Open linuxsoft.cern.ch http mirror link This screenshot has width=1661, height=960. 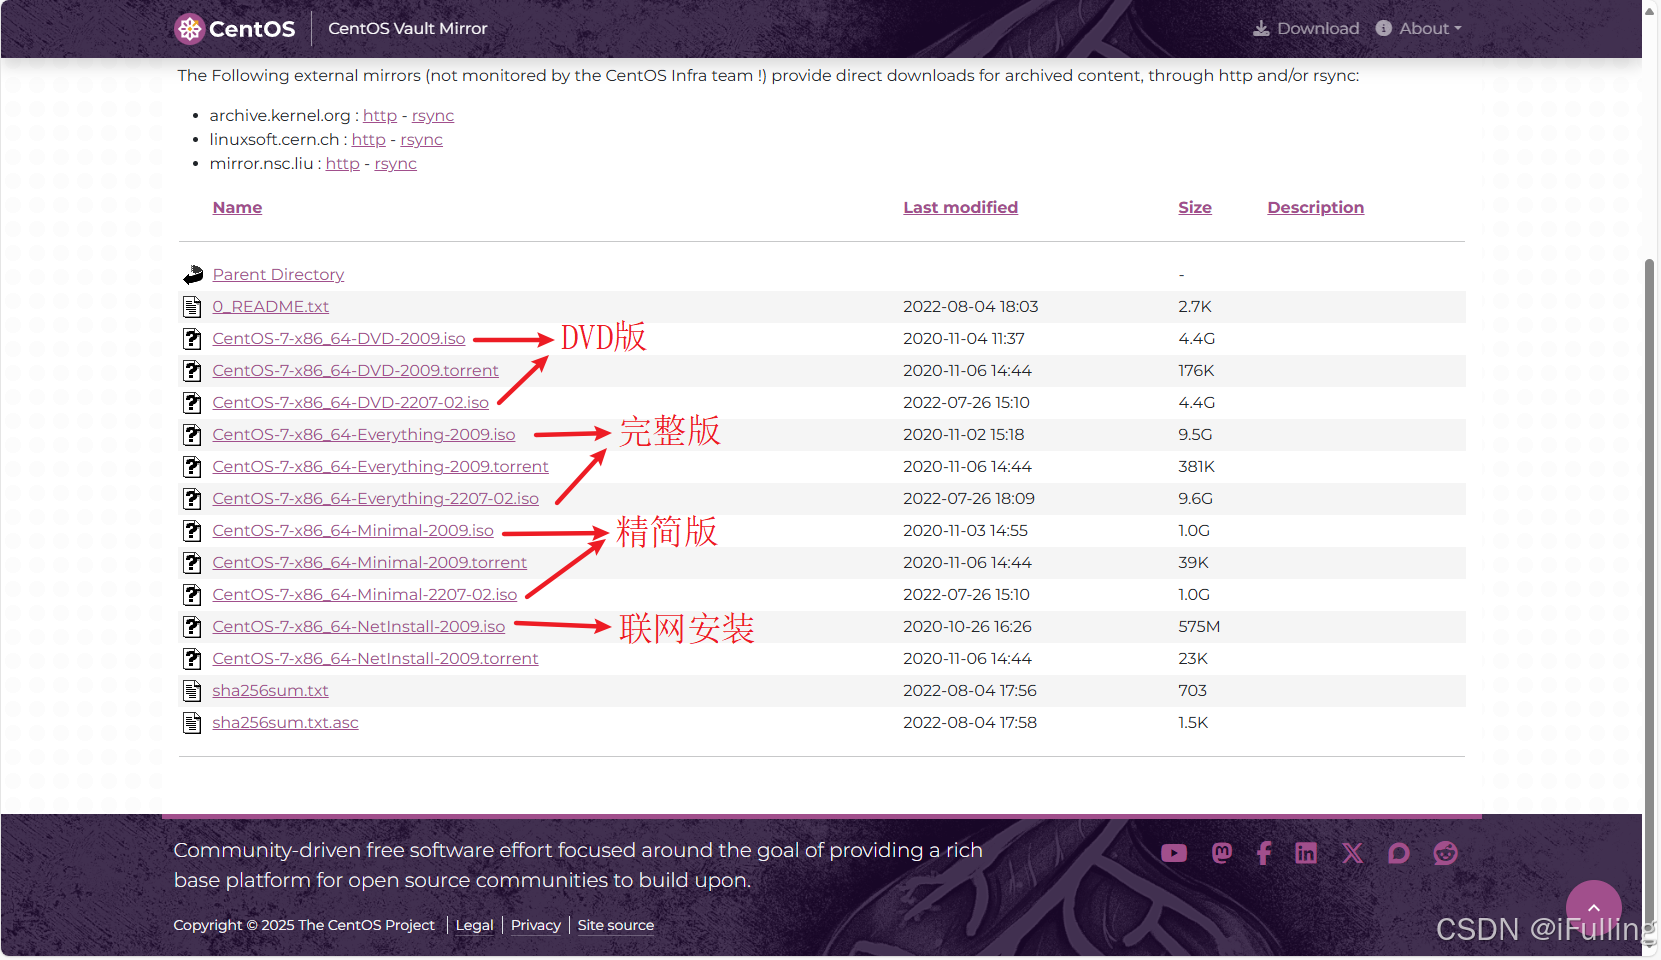368,140
